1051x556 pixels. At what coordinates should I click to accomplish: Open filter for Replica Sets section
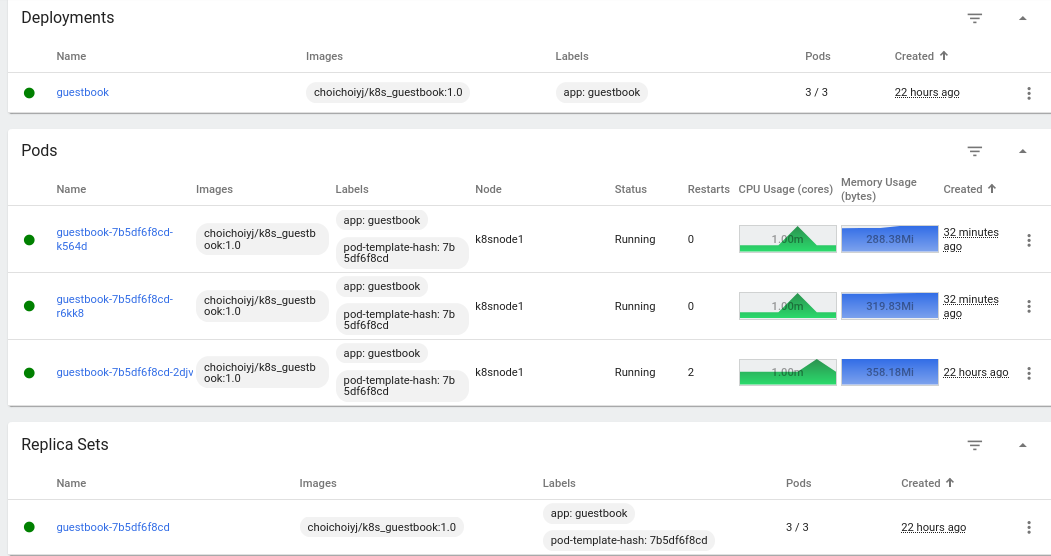pyautogui.click(x=975, y=445)
